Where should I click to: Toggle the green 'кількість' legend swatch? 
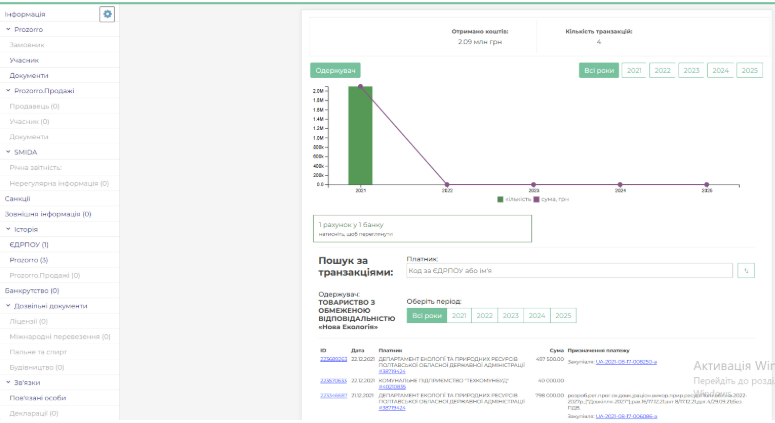(501, 199)
